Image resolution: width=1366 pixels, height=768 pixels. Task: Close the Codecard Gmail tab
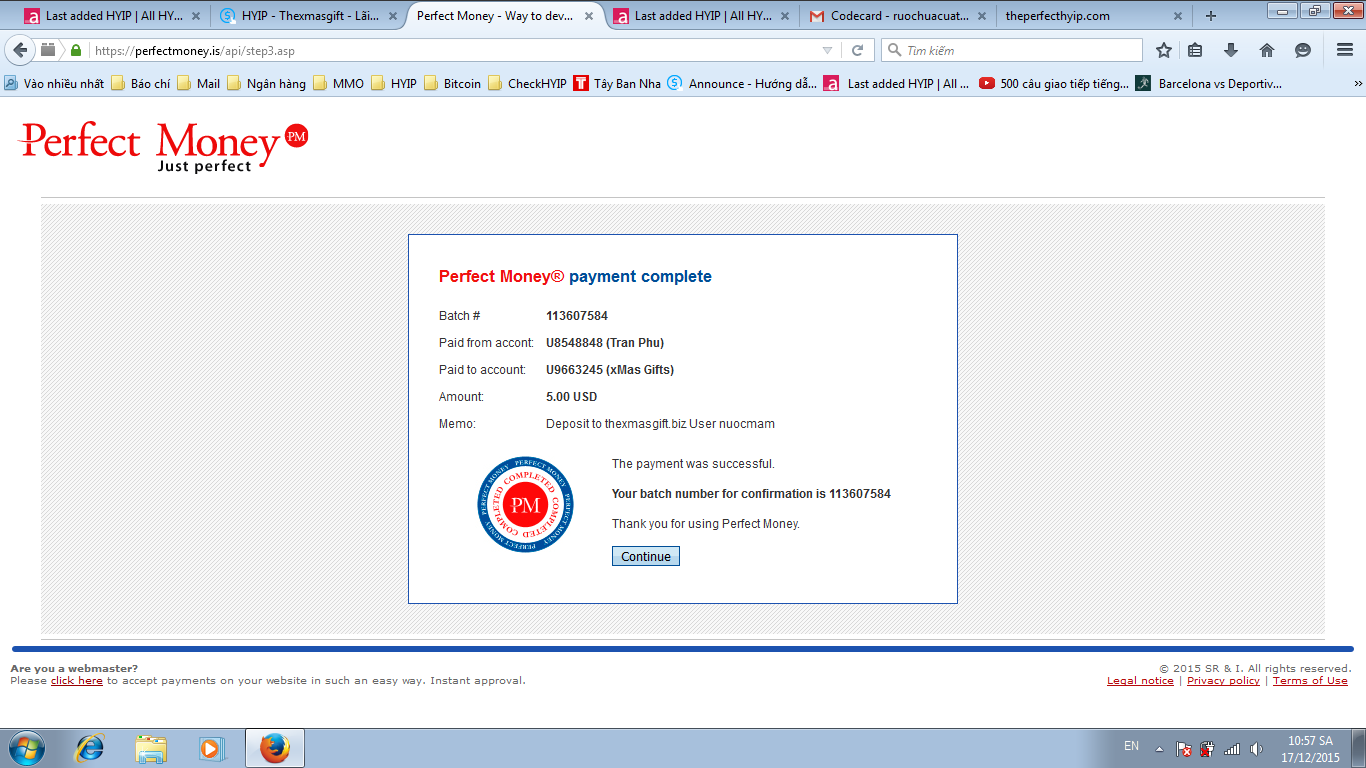tap(982, 16)
